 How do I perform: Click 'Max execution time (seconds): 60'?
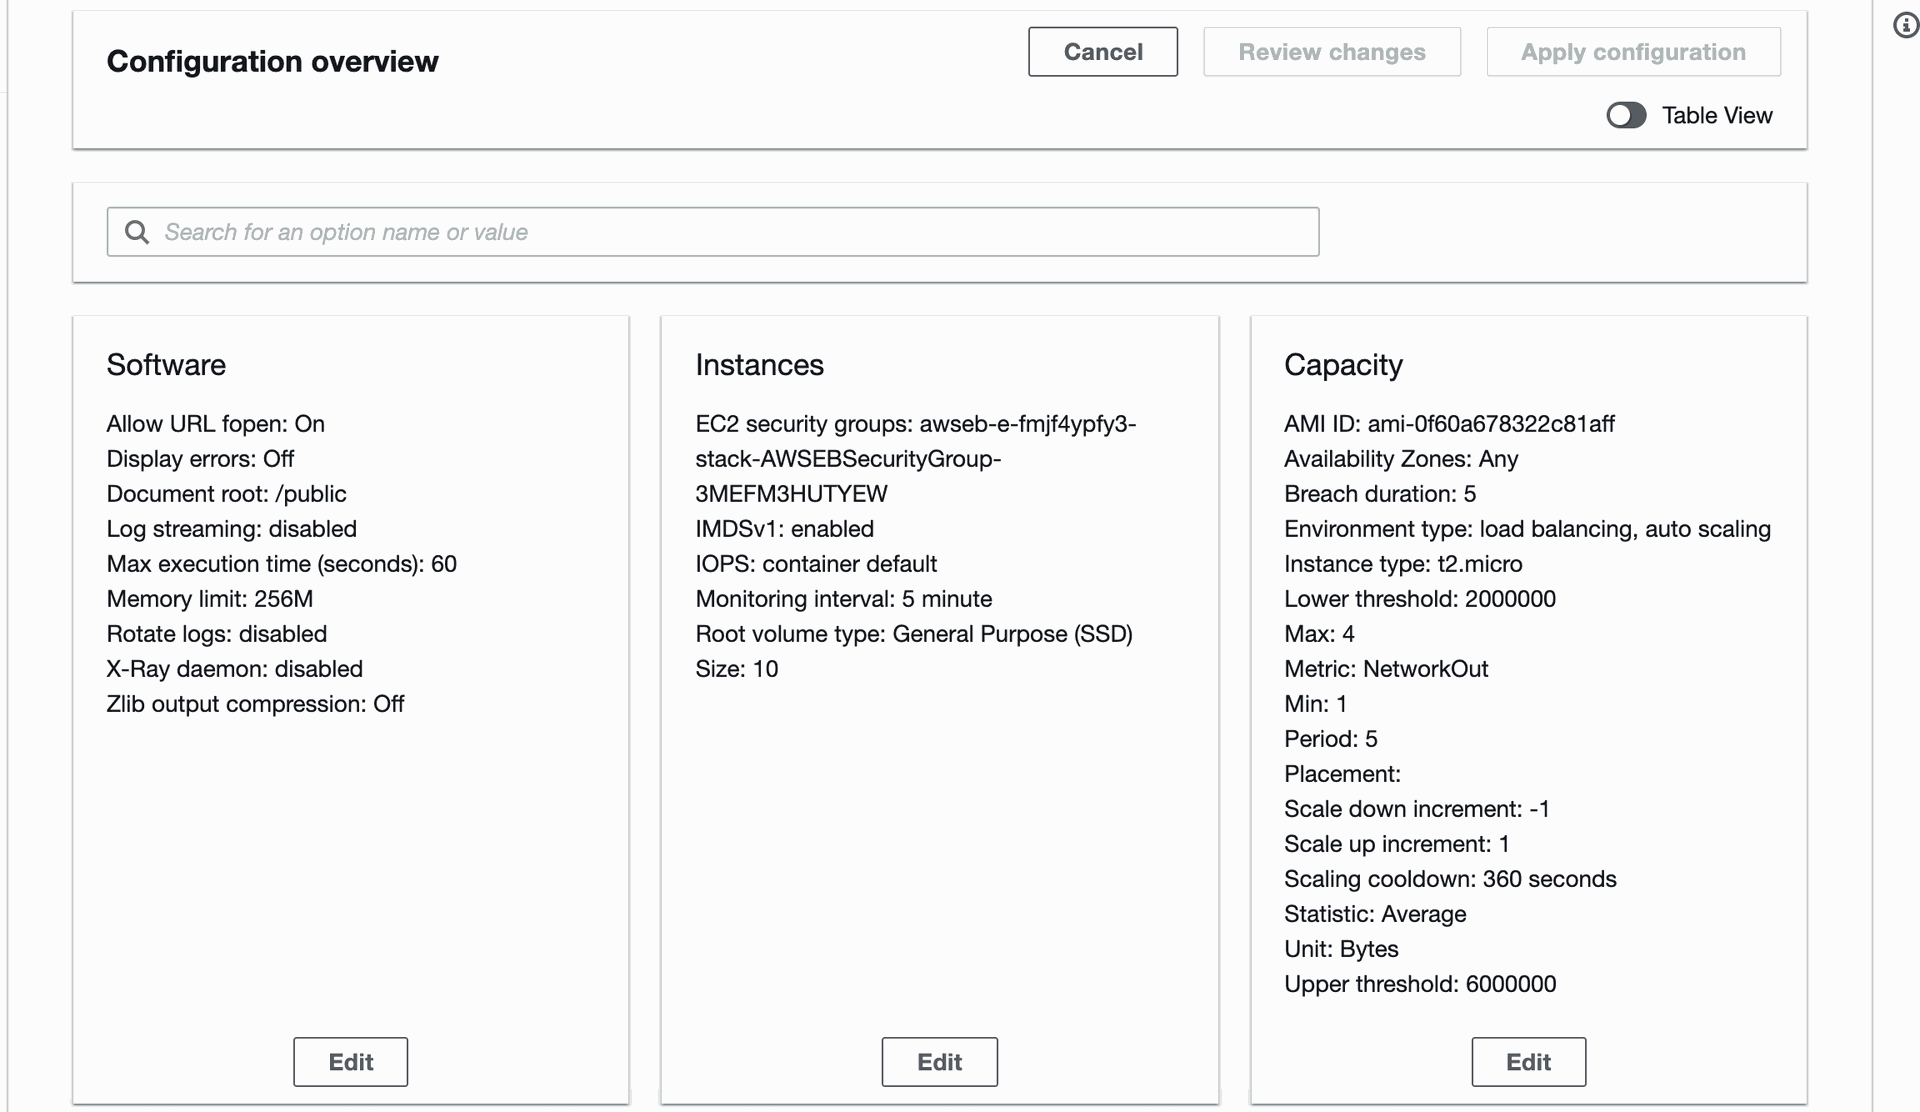click(282, 564)
